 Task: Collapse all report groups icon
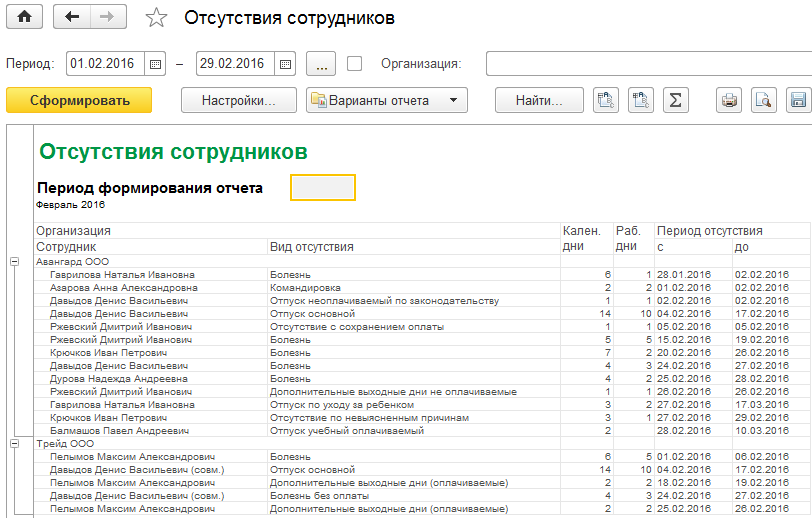coord(641,100)
